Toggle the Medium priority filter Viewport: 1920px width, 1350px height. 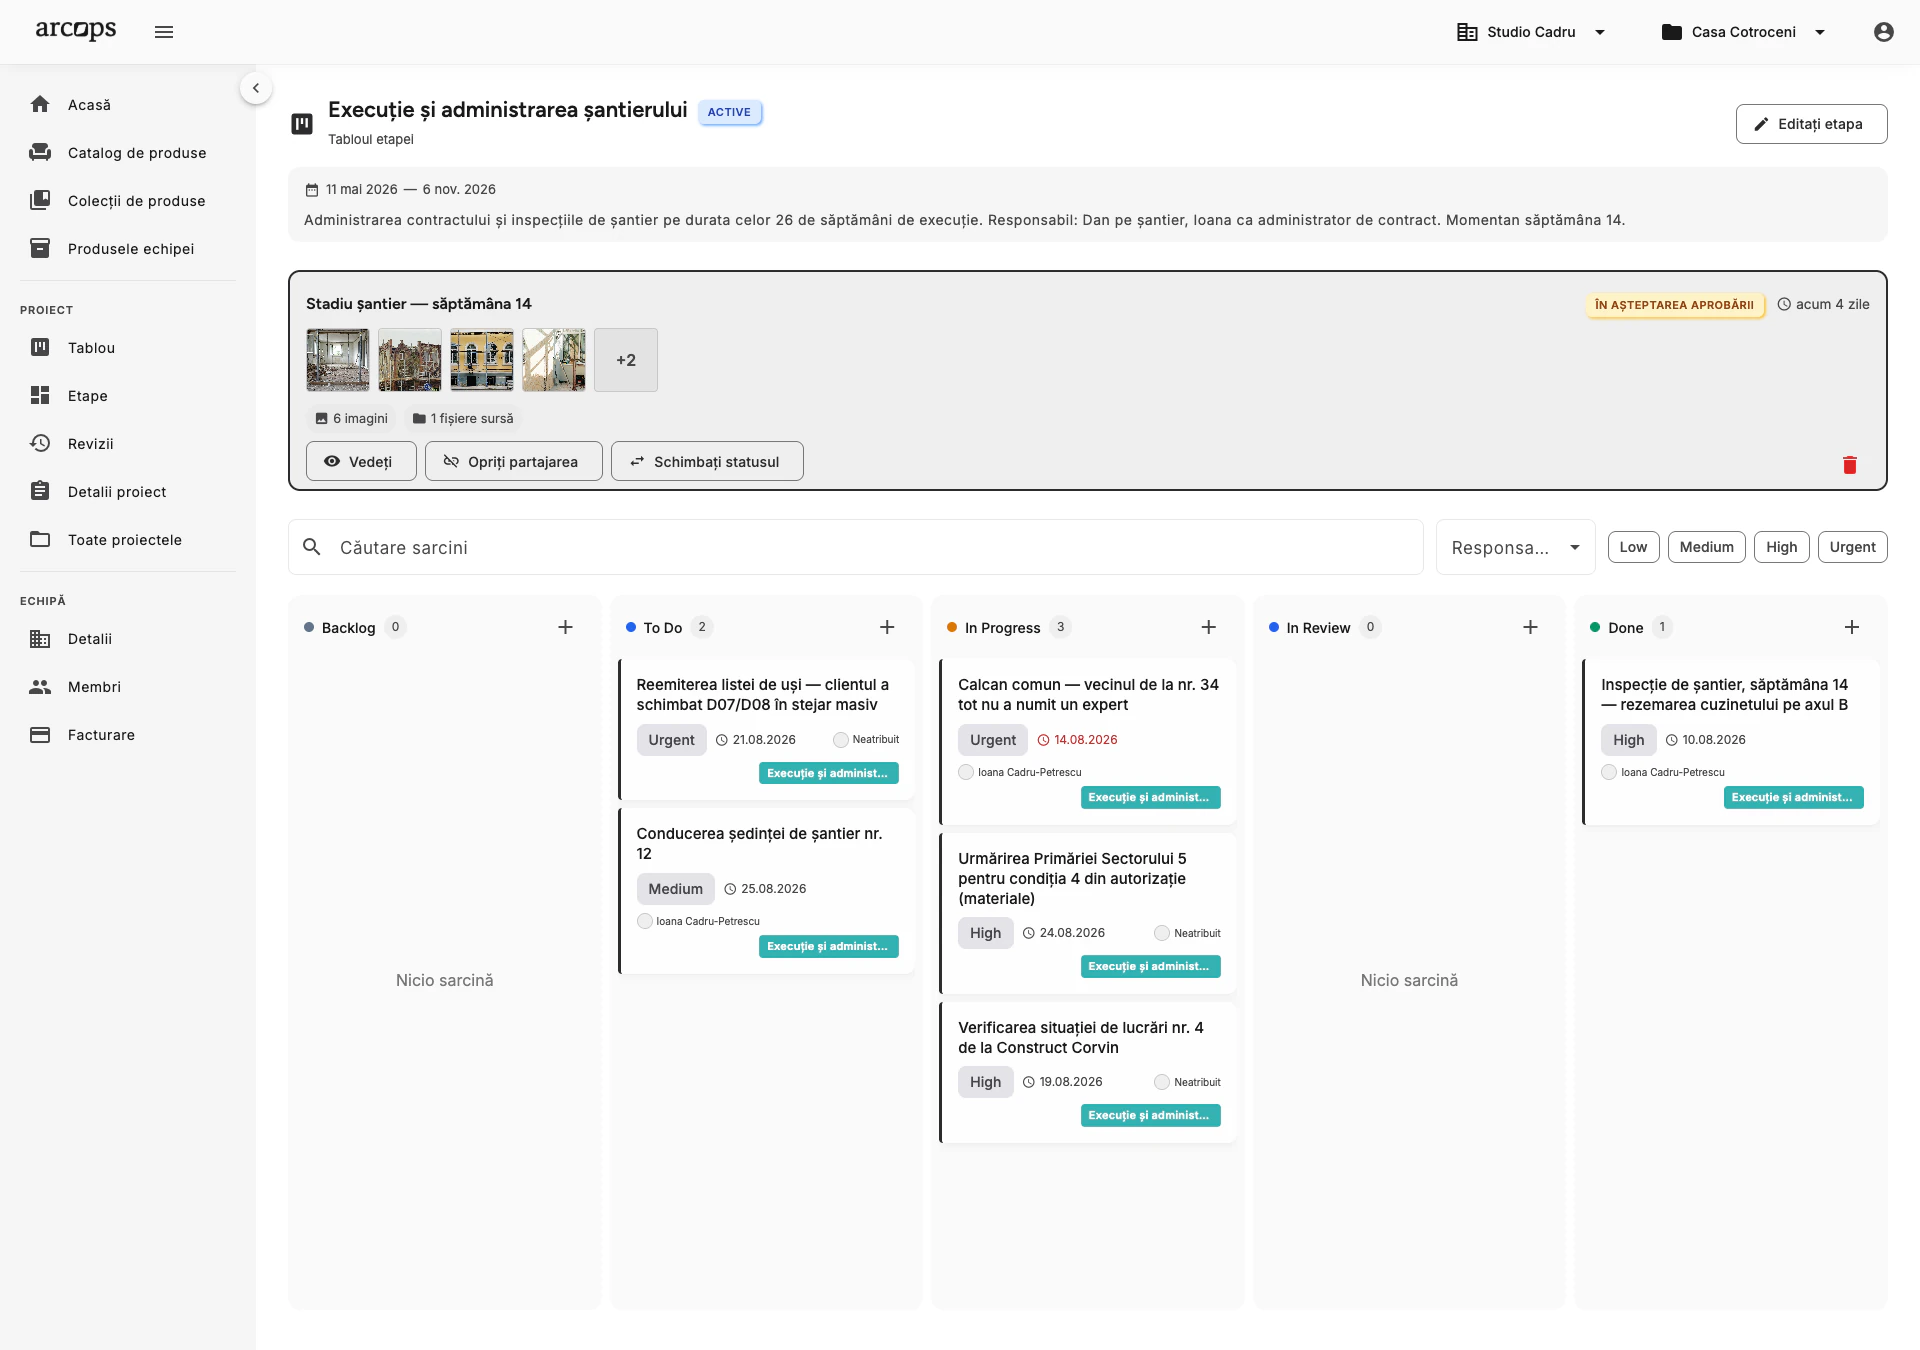1706,547
